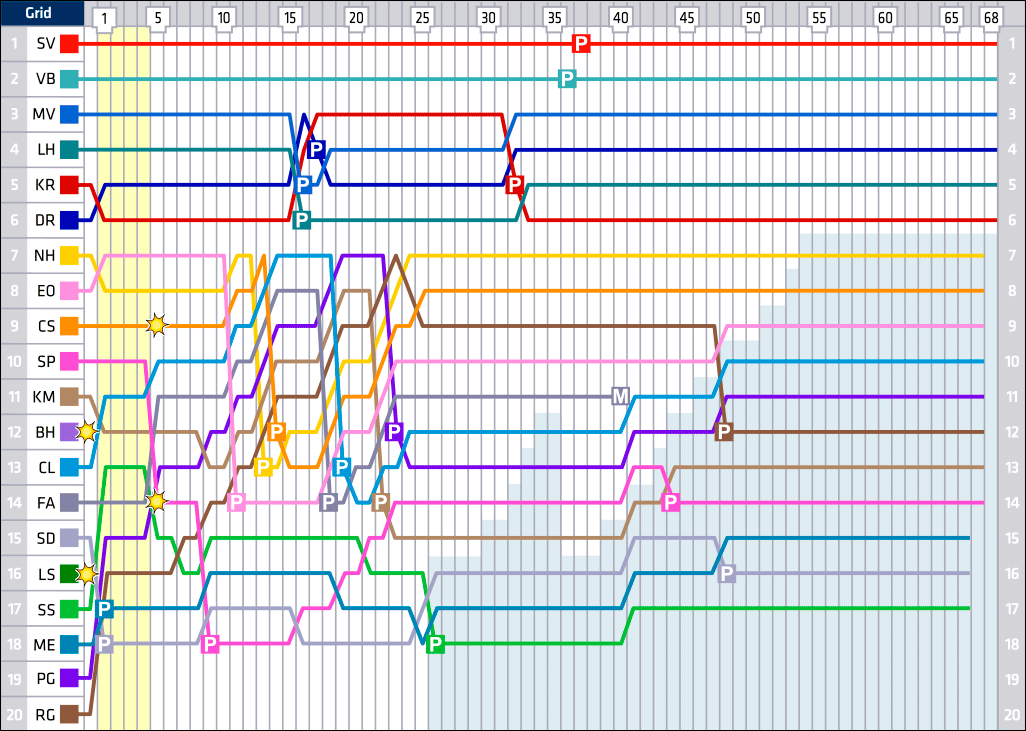Click the yellow P pit marker near lap 13
This screenshot has width=1026, height=731.
263,466
